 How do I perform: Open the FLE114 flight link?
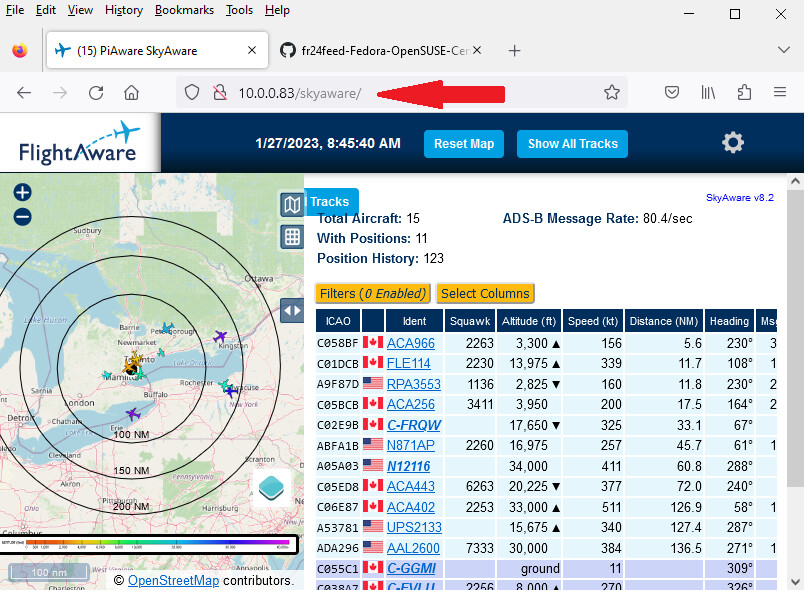(409, 364)
